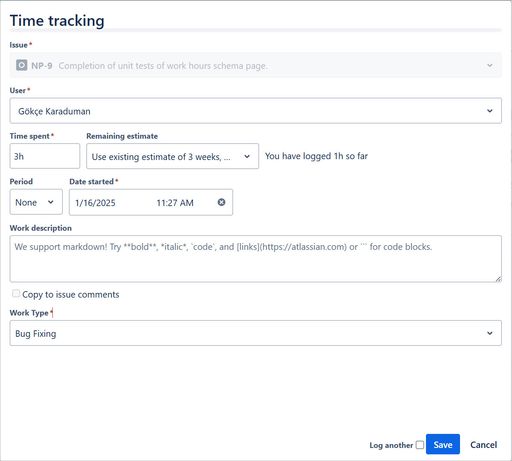This screenshot has height=461, width=512.
Task: Open the NP-9 issue selector
Action: point(255,65)
